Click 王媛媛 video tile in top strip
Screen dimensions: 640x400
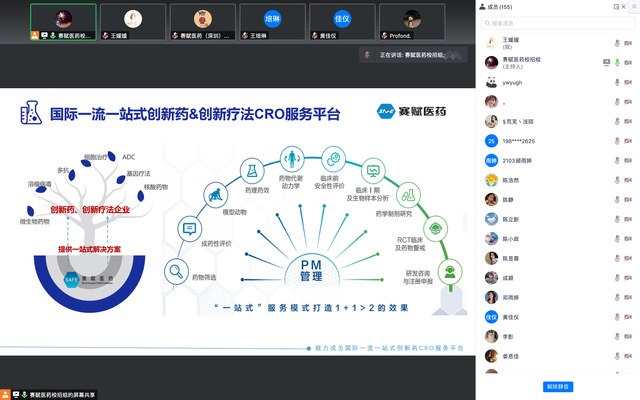(x=133, y=22)
